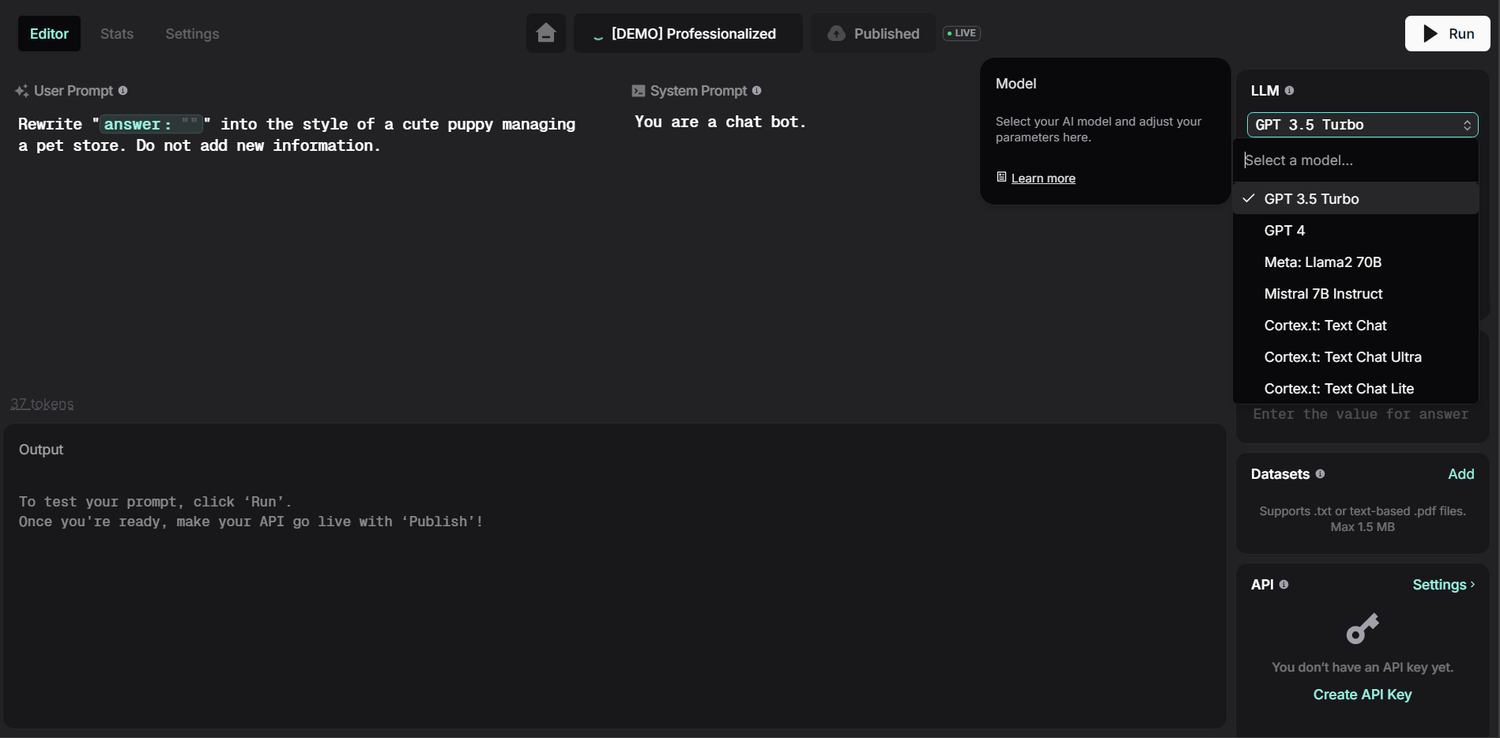This screenshot has width=1500, height=738.
Task: Click checkmark beside GPT 3.5 Turbo
Action: 1248,198
